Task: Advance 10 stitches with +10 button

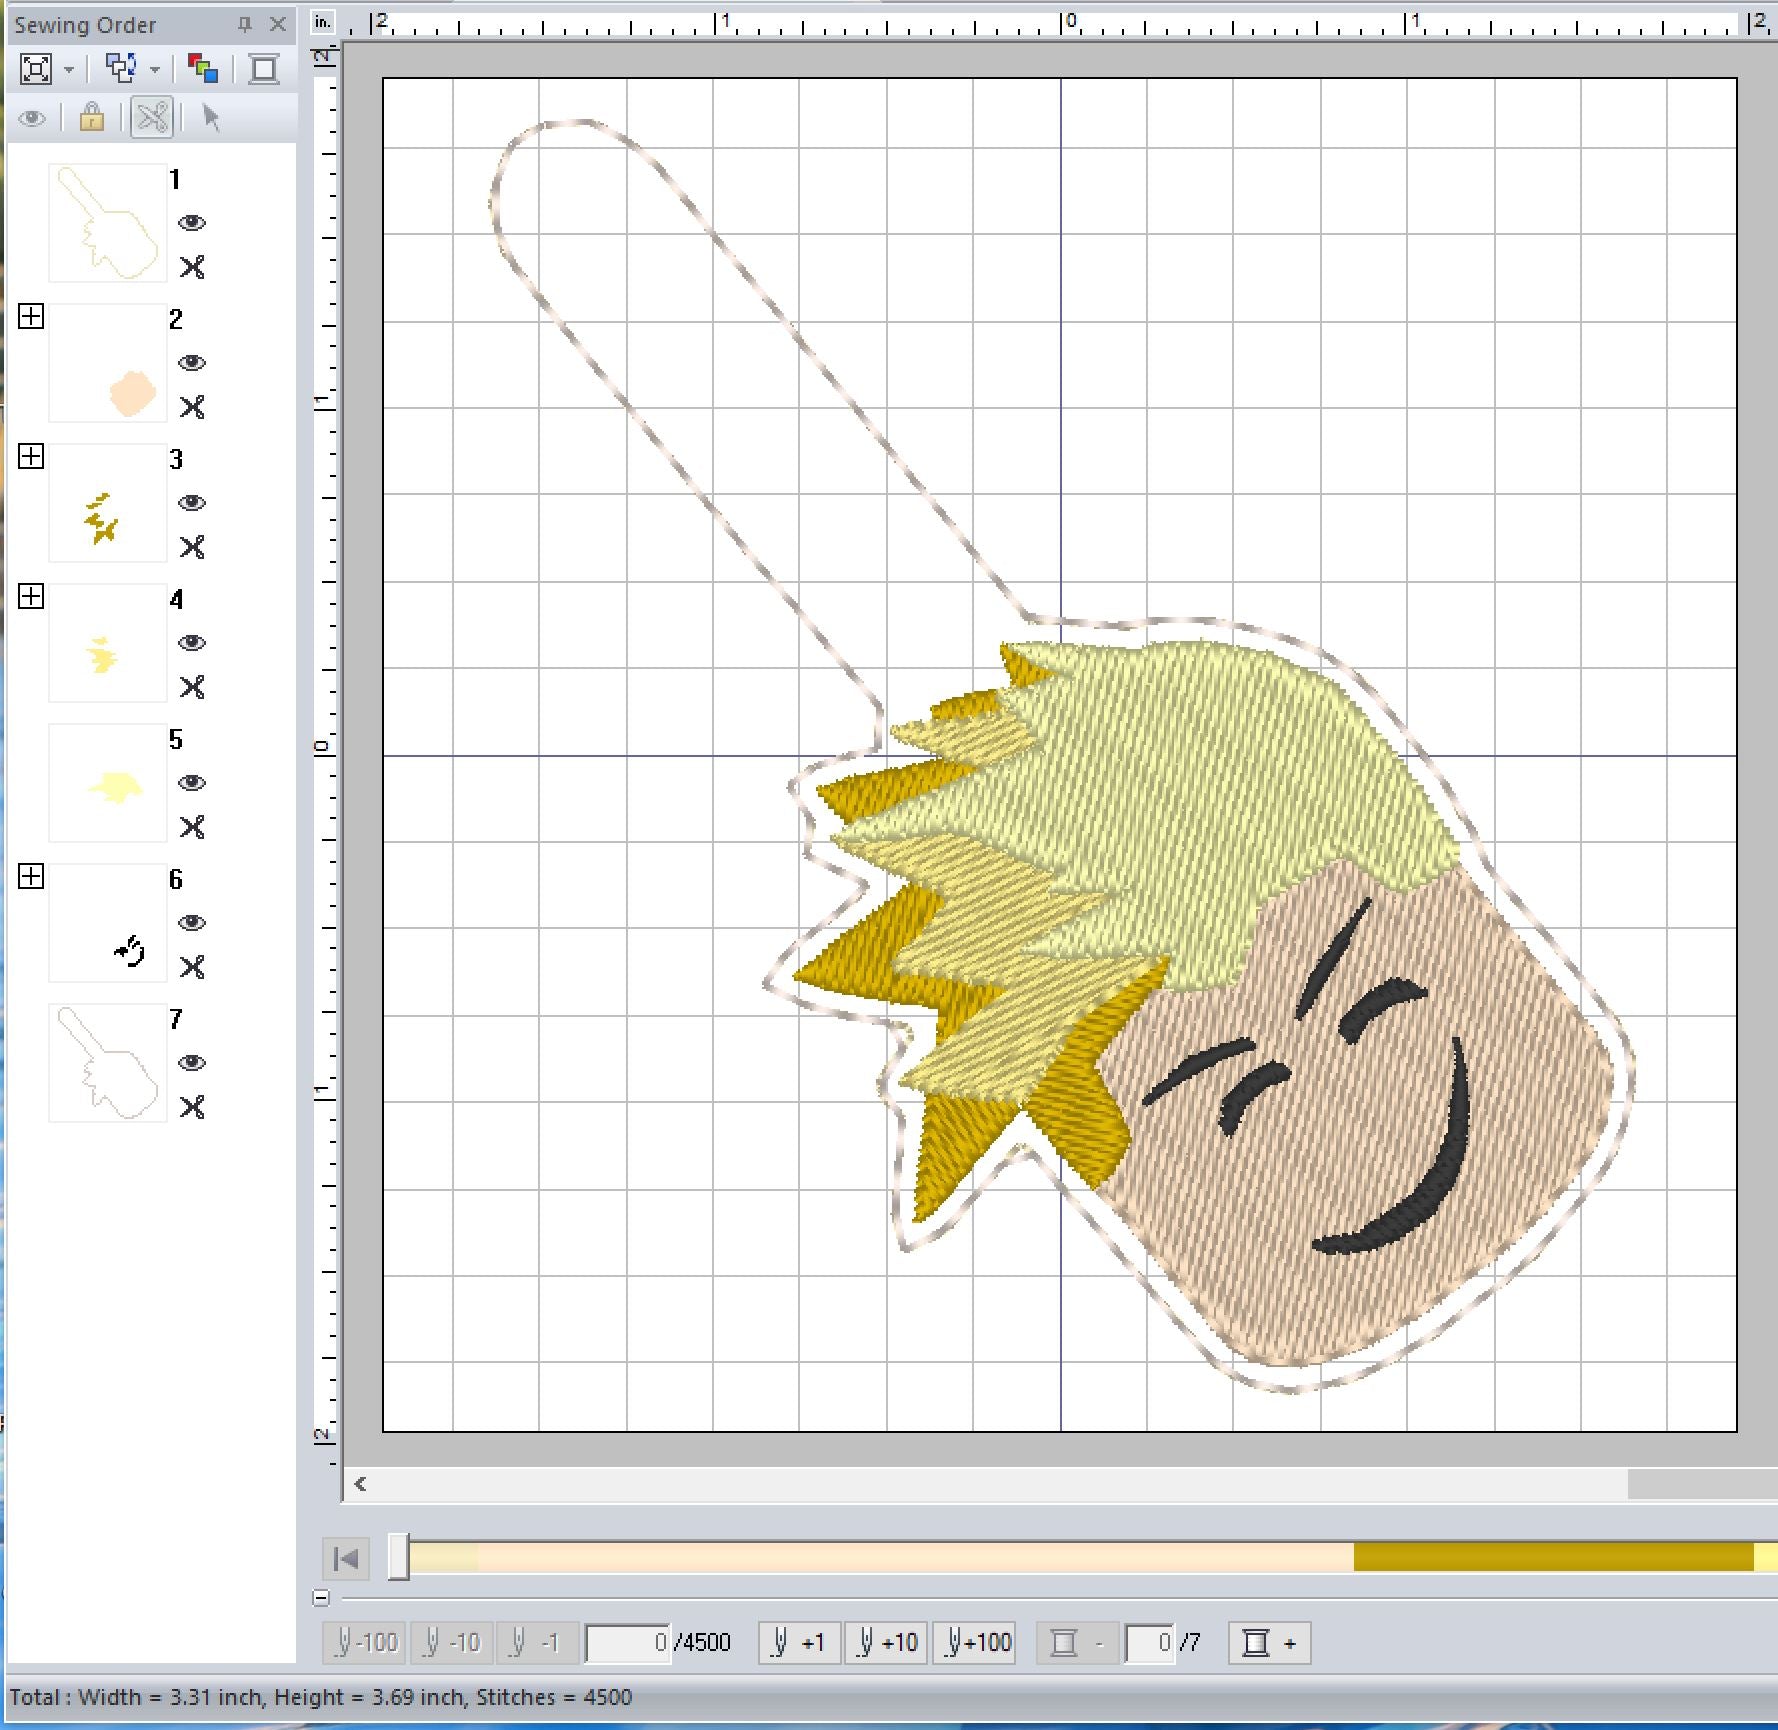Action: click(887, 1643)
